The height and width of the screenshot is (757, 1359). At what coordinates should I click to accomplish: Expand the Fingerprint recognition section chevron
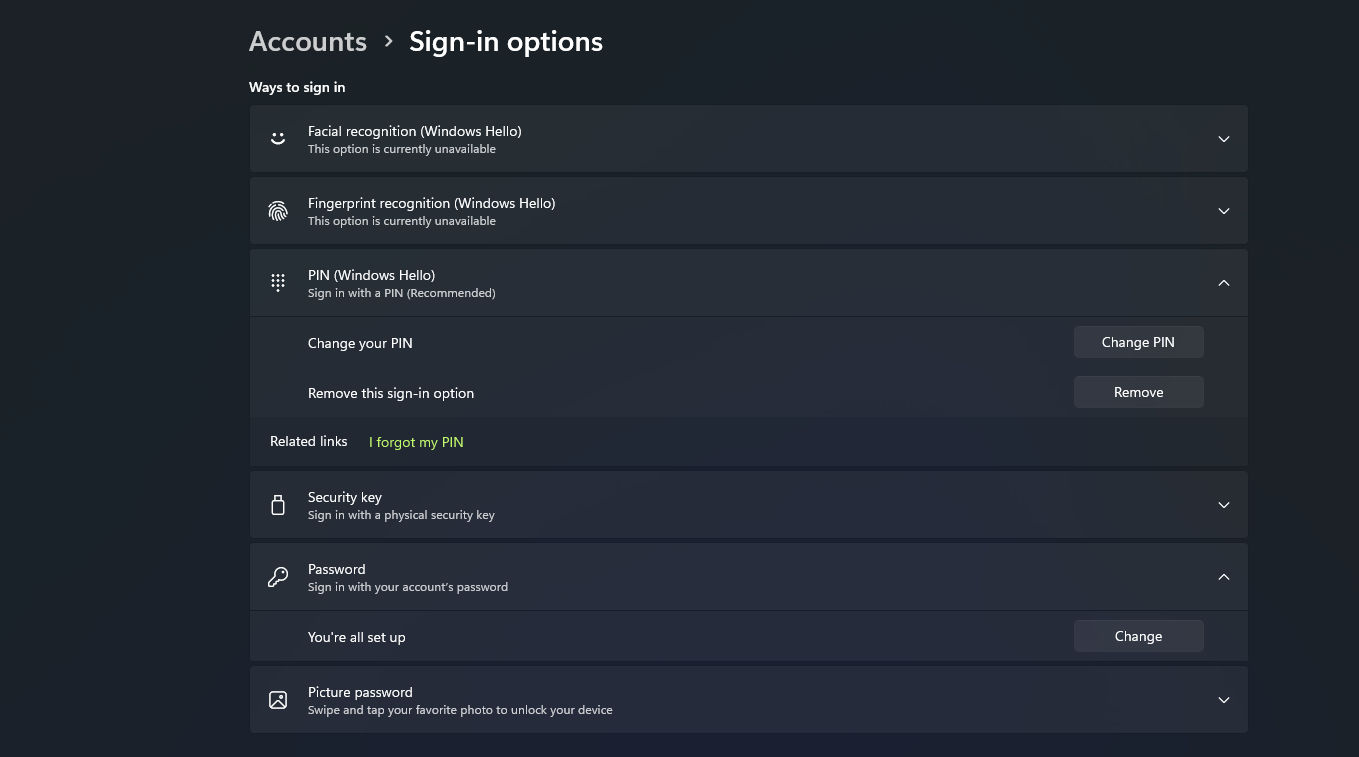[1223, 211]
